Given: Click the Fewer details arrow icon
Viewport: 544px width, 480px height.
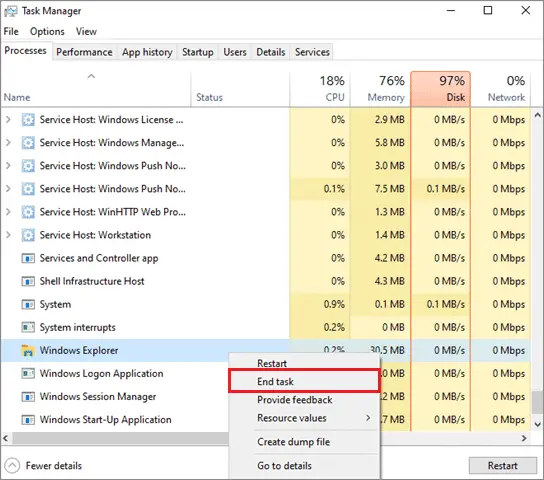Looking at the screenshot, I should coord(12,465).
